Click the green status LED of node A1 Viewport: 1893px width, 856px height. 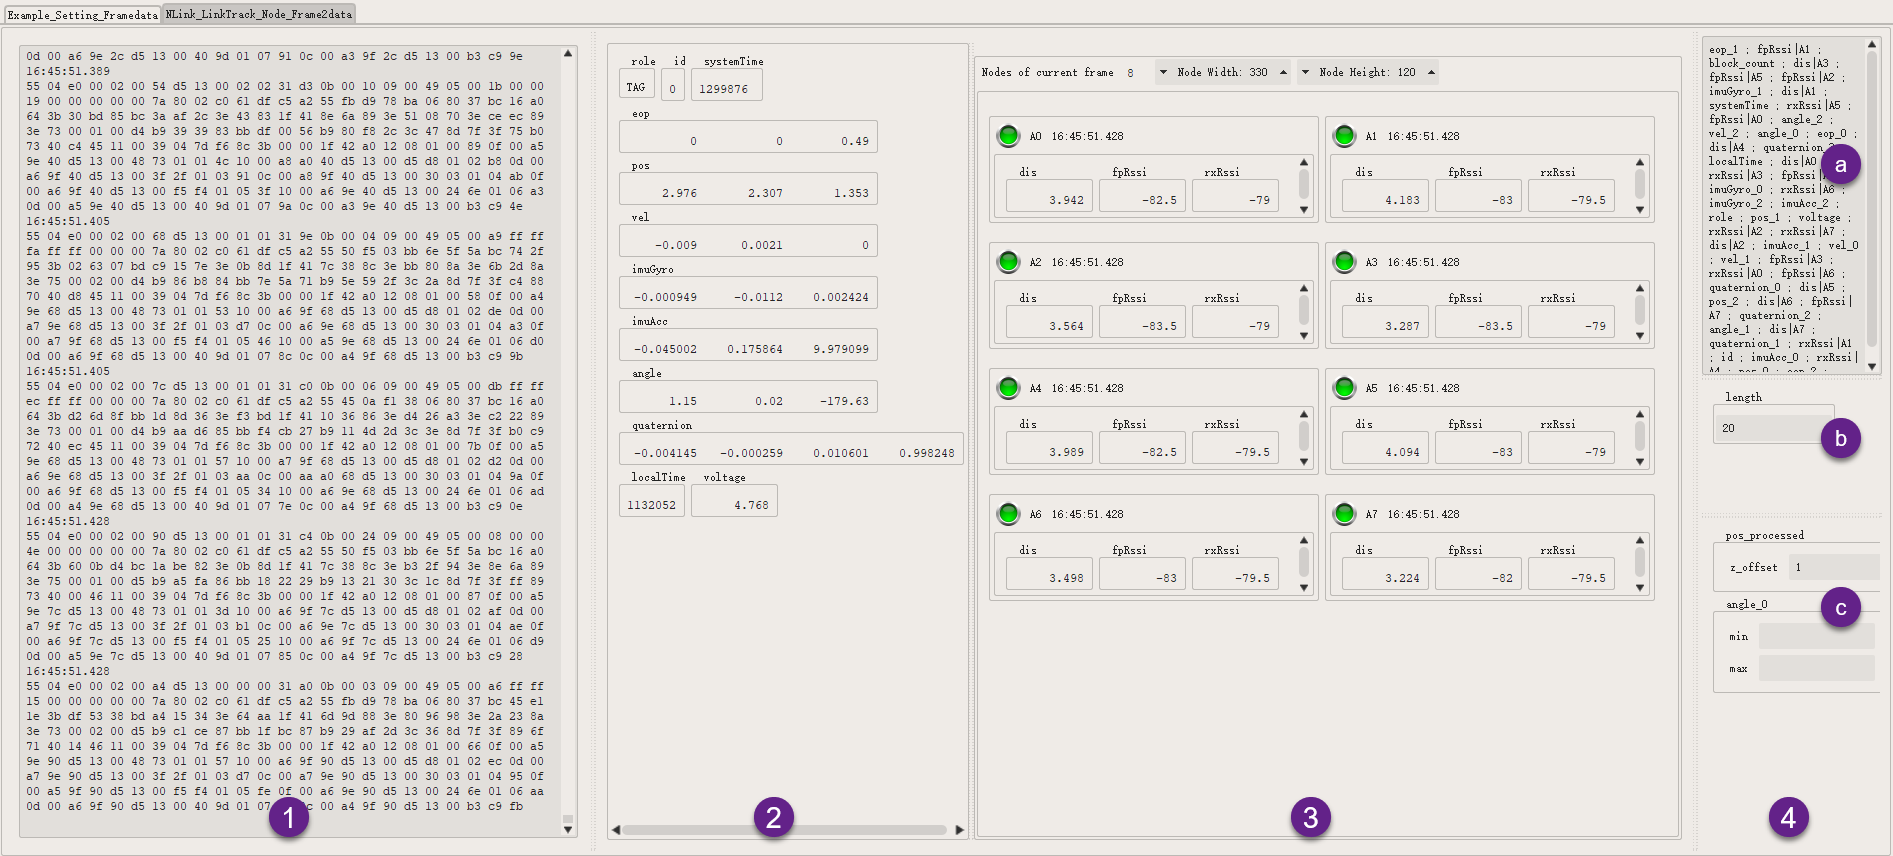click(1344, 136)
